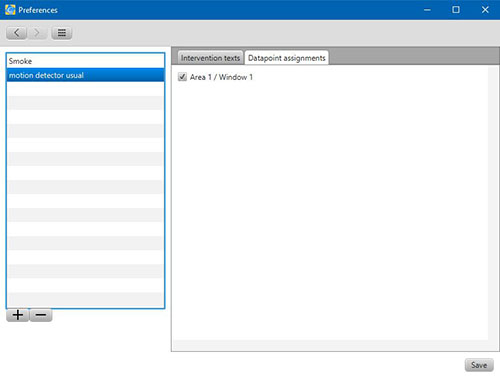Minimize the Preferences window
The width and height of the screenshot is (500, 378).
point(427,10)
